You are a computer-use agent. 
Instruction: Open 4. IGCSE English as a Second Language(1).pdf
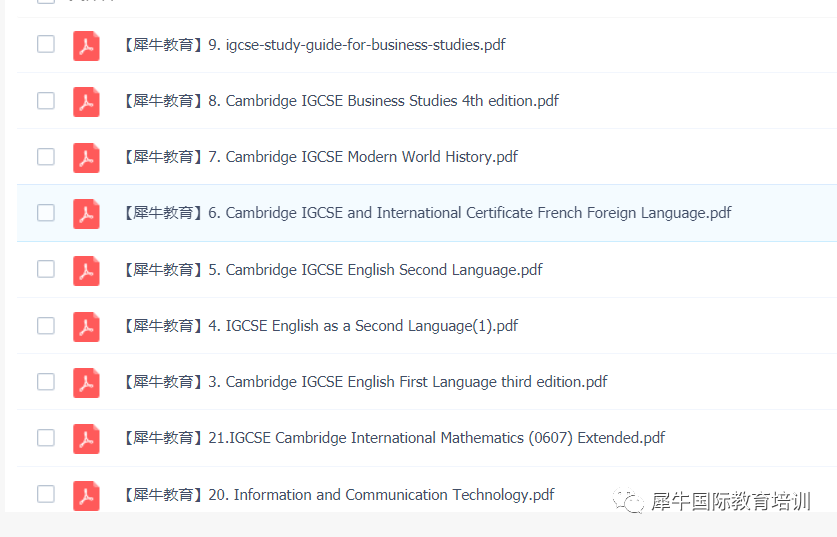pyautogui.click(x=321, y=326)
